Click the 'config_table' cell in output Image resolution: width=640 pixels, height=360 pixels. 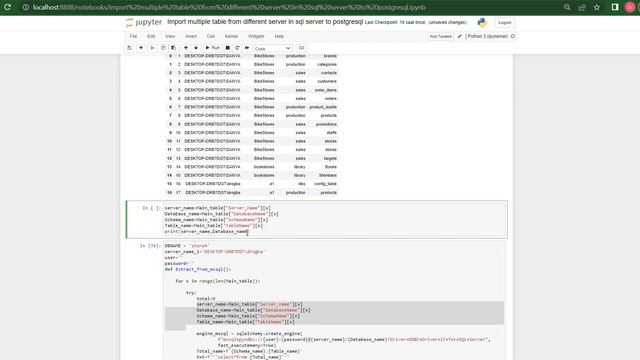click(x=325, y=184)
